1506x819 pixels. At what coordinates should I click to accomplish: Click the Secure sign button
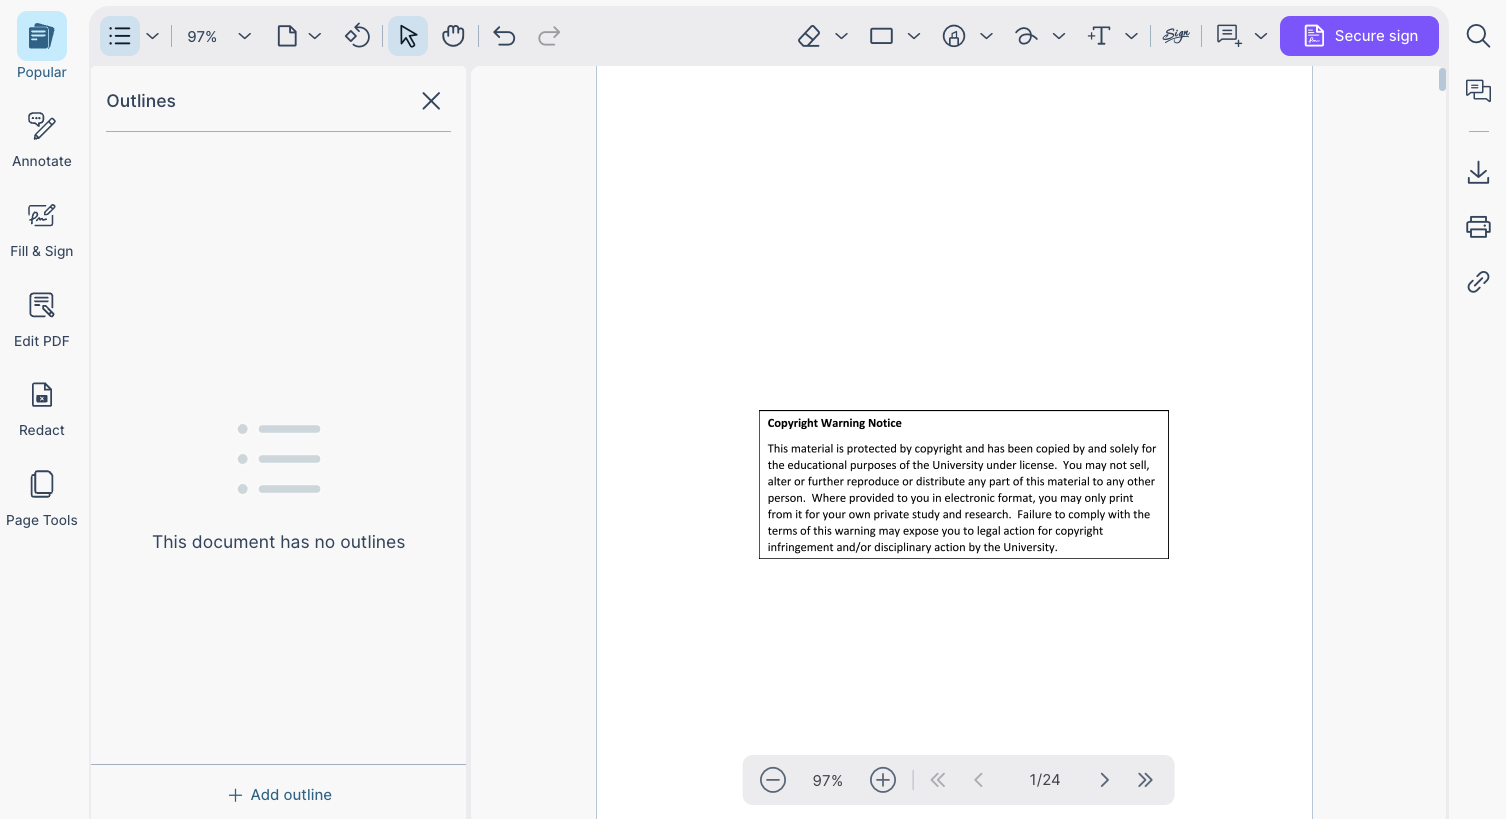click(1359, 35)
